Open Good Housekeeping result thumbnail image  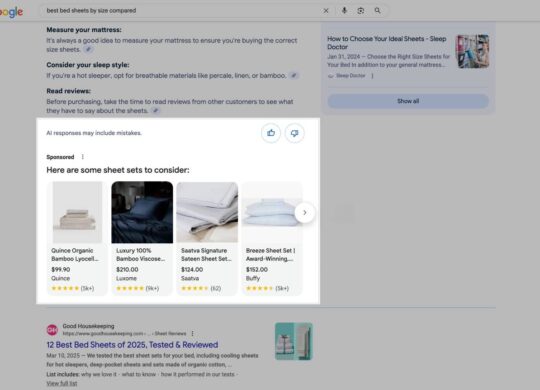click(x=294, y=341)
